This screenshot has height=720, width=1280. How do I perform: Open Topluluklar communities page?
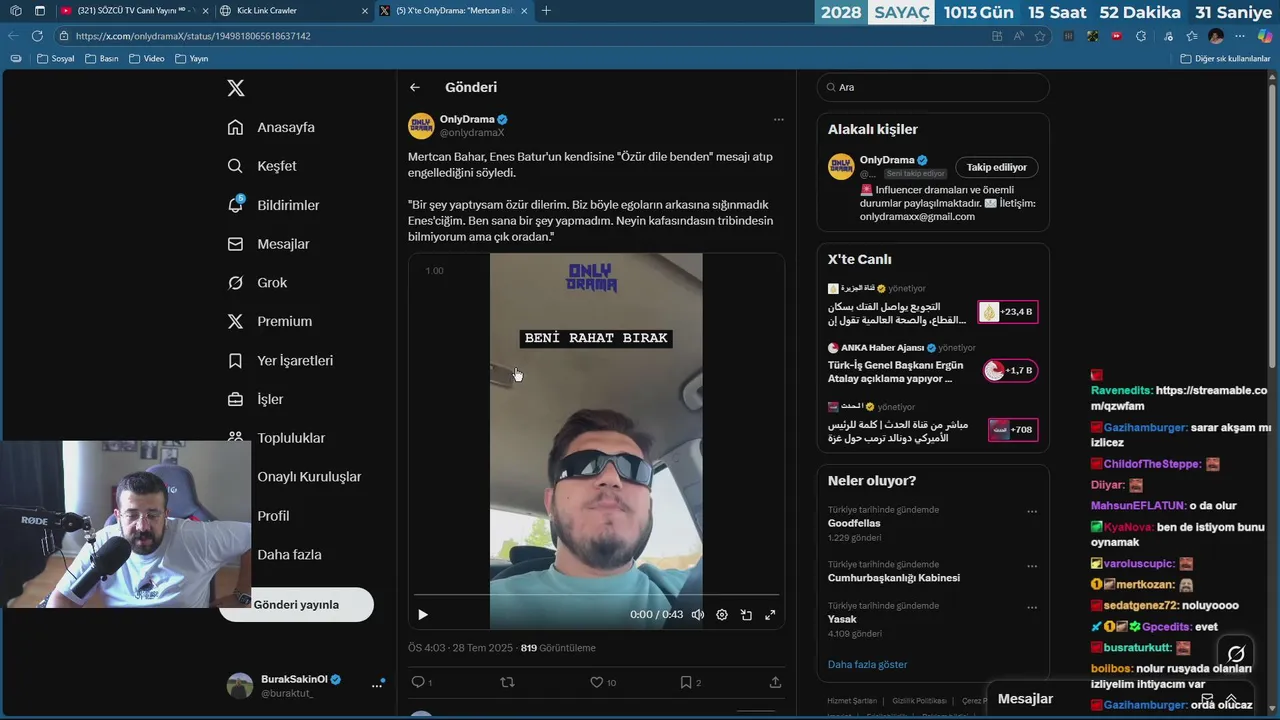tap(276, 438)
